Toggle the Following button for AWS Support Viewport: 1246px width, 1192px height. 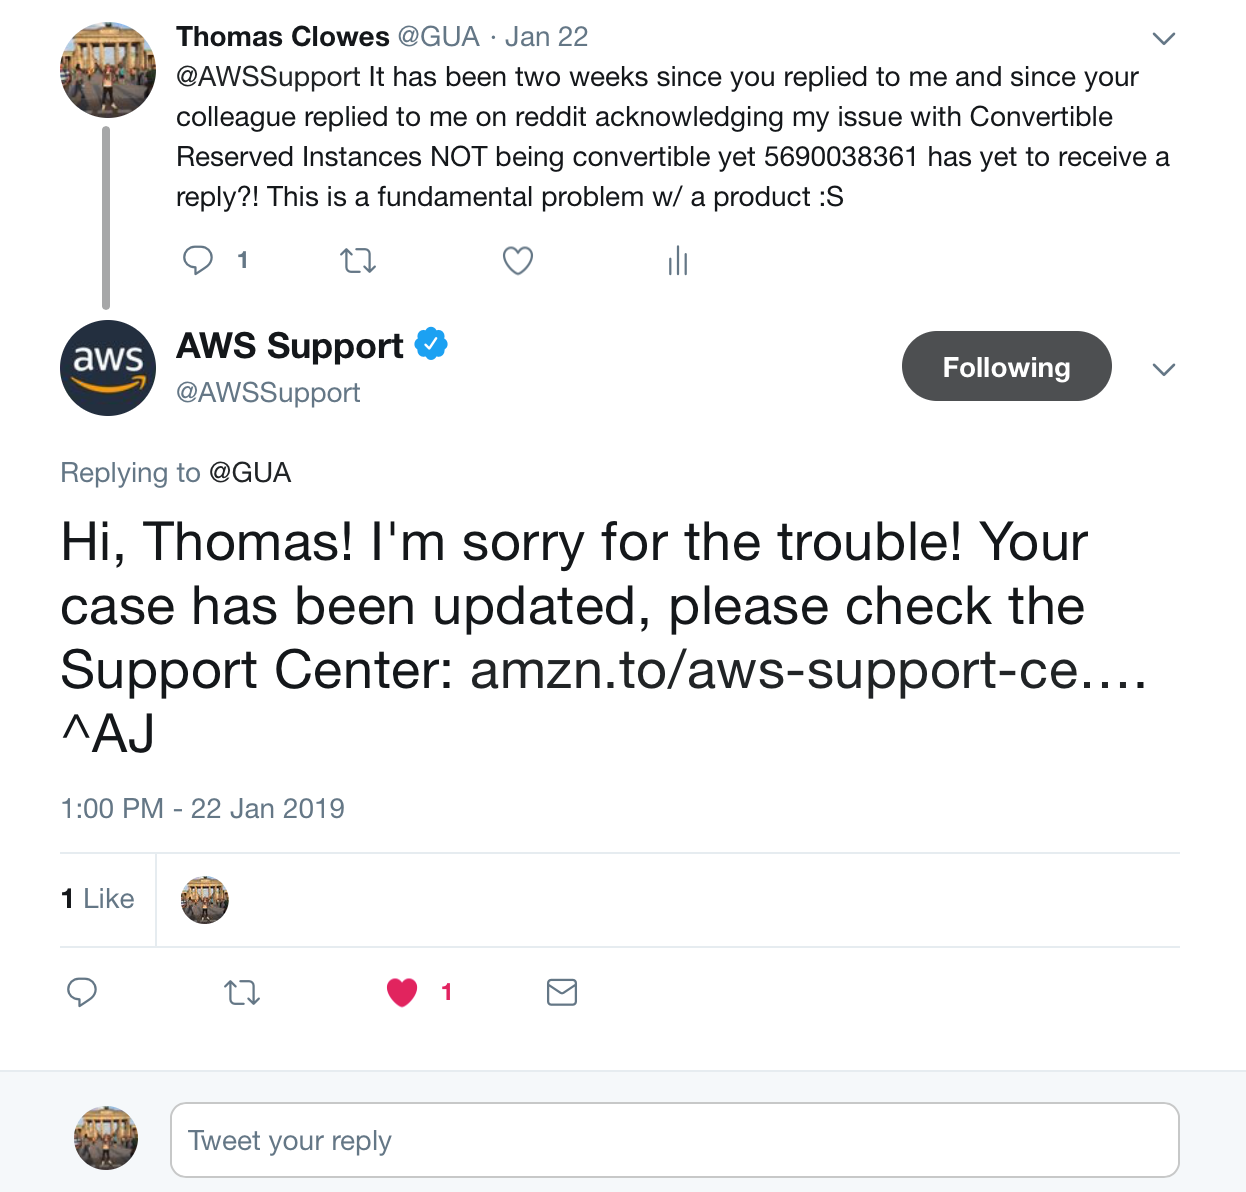1006,366
